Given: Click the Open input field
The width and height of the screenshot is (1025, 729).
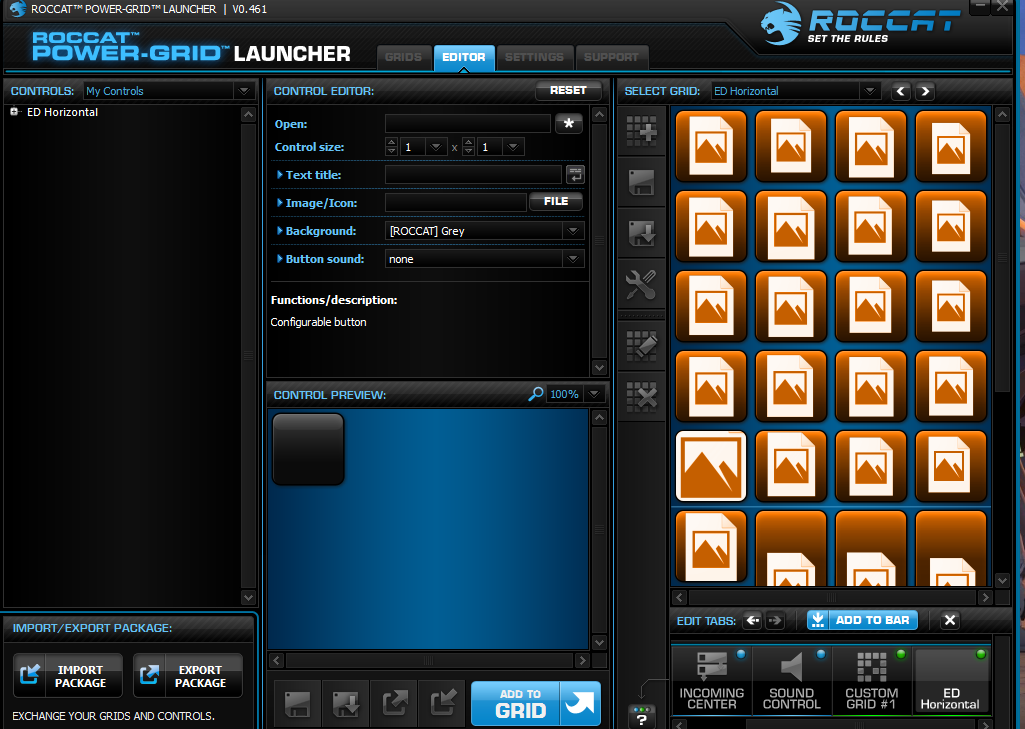Looking at the screenshot, I should pos(467,124).
